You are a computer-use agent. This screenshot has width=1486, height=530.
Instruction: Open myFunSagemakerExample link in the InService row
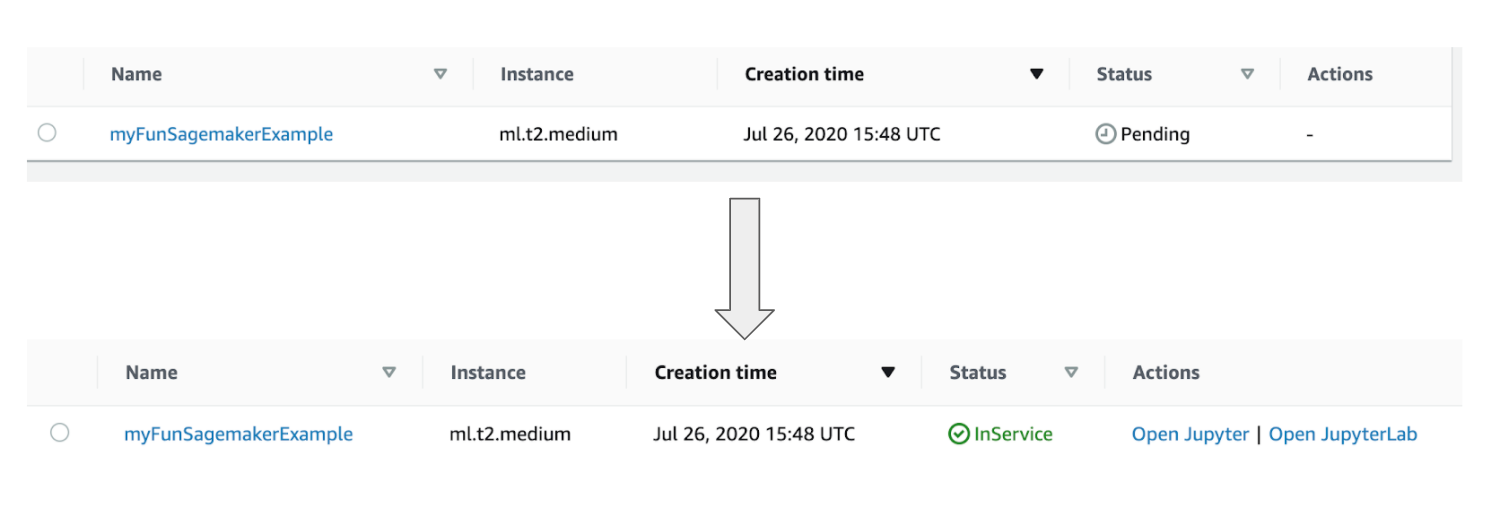[x=238, y=434]
